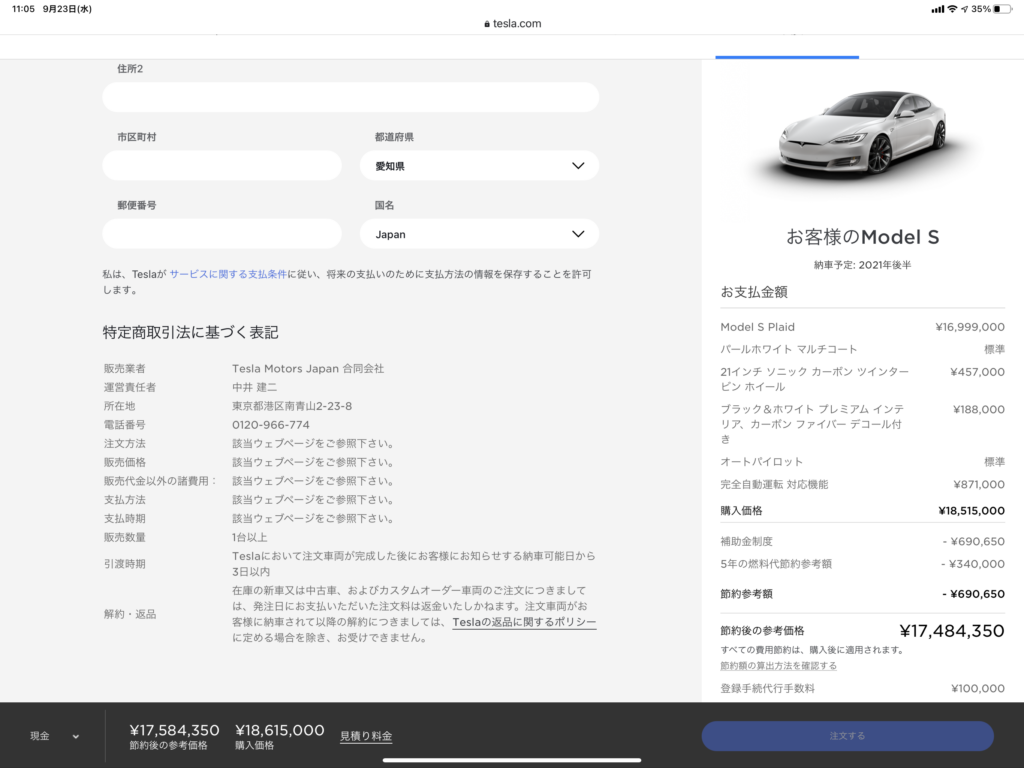The image size is (1024, 768).
Task: Expand the 国名 dropdown set to Japan
Action: (479, 234)
